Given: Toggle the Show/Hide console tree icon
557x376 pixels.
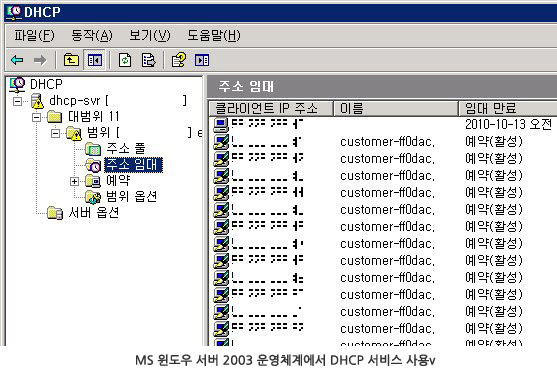Looking at the screenshot, I should (x=94, y=60).
